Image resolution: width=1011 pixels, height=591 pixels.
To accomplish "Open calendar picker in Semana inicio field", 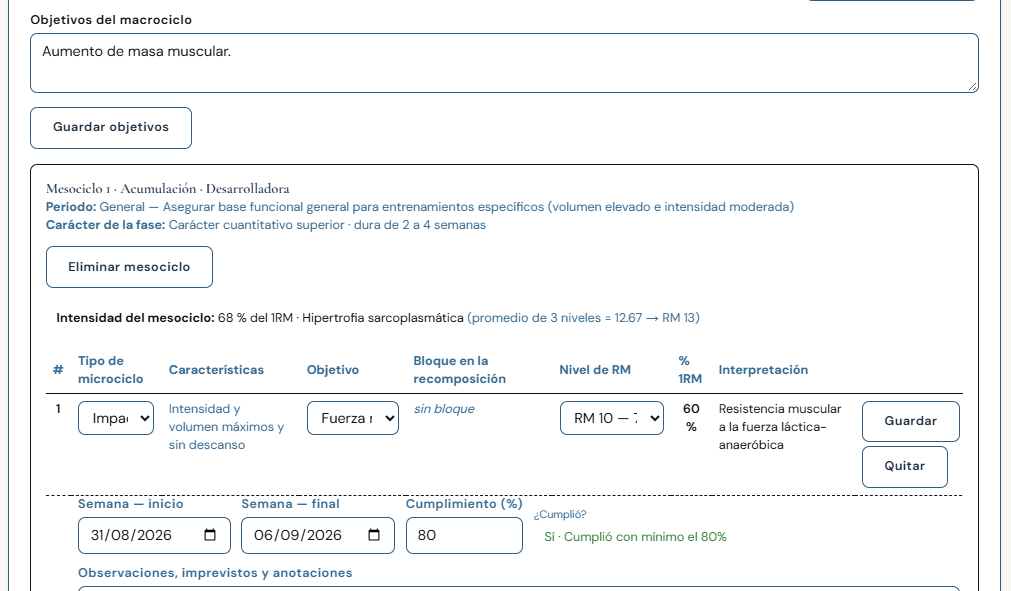I will tap(210, 535).
